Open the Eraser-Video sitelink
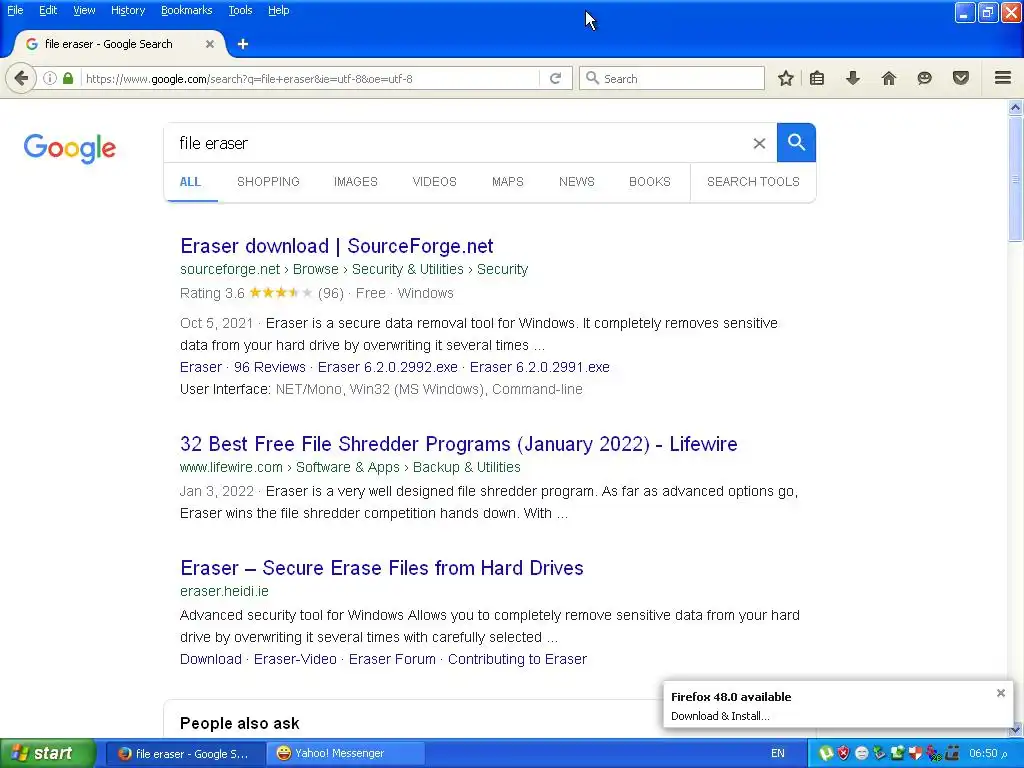The height and width of the screenshot is (768, 1024). (295, 659)
